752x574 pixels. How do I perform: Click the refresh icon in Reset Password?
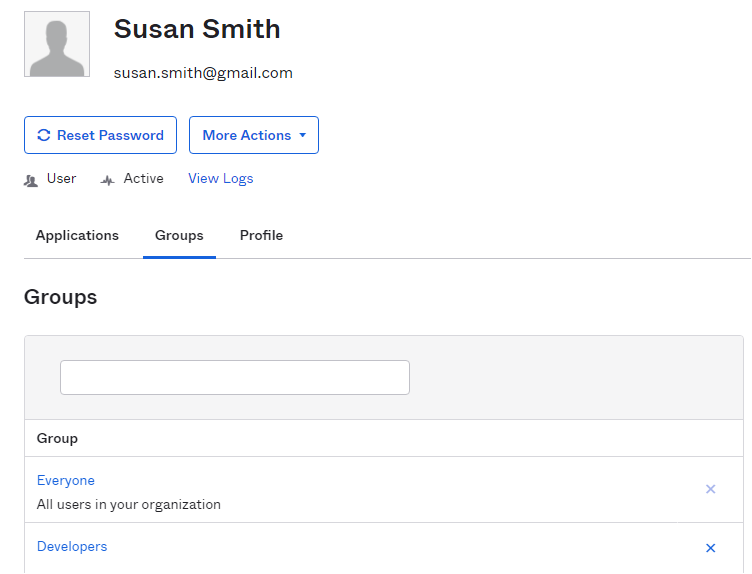pos(43,135)
